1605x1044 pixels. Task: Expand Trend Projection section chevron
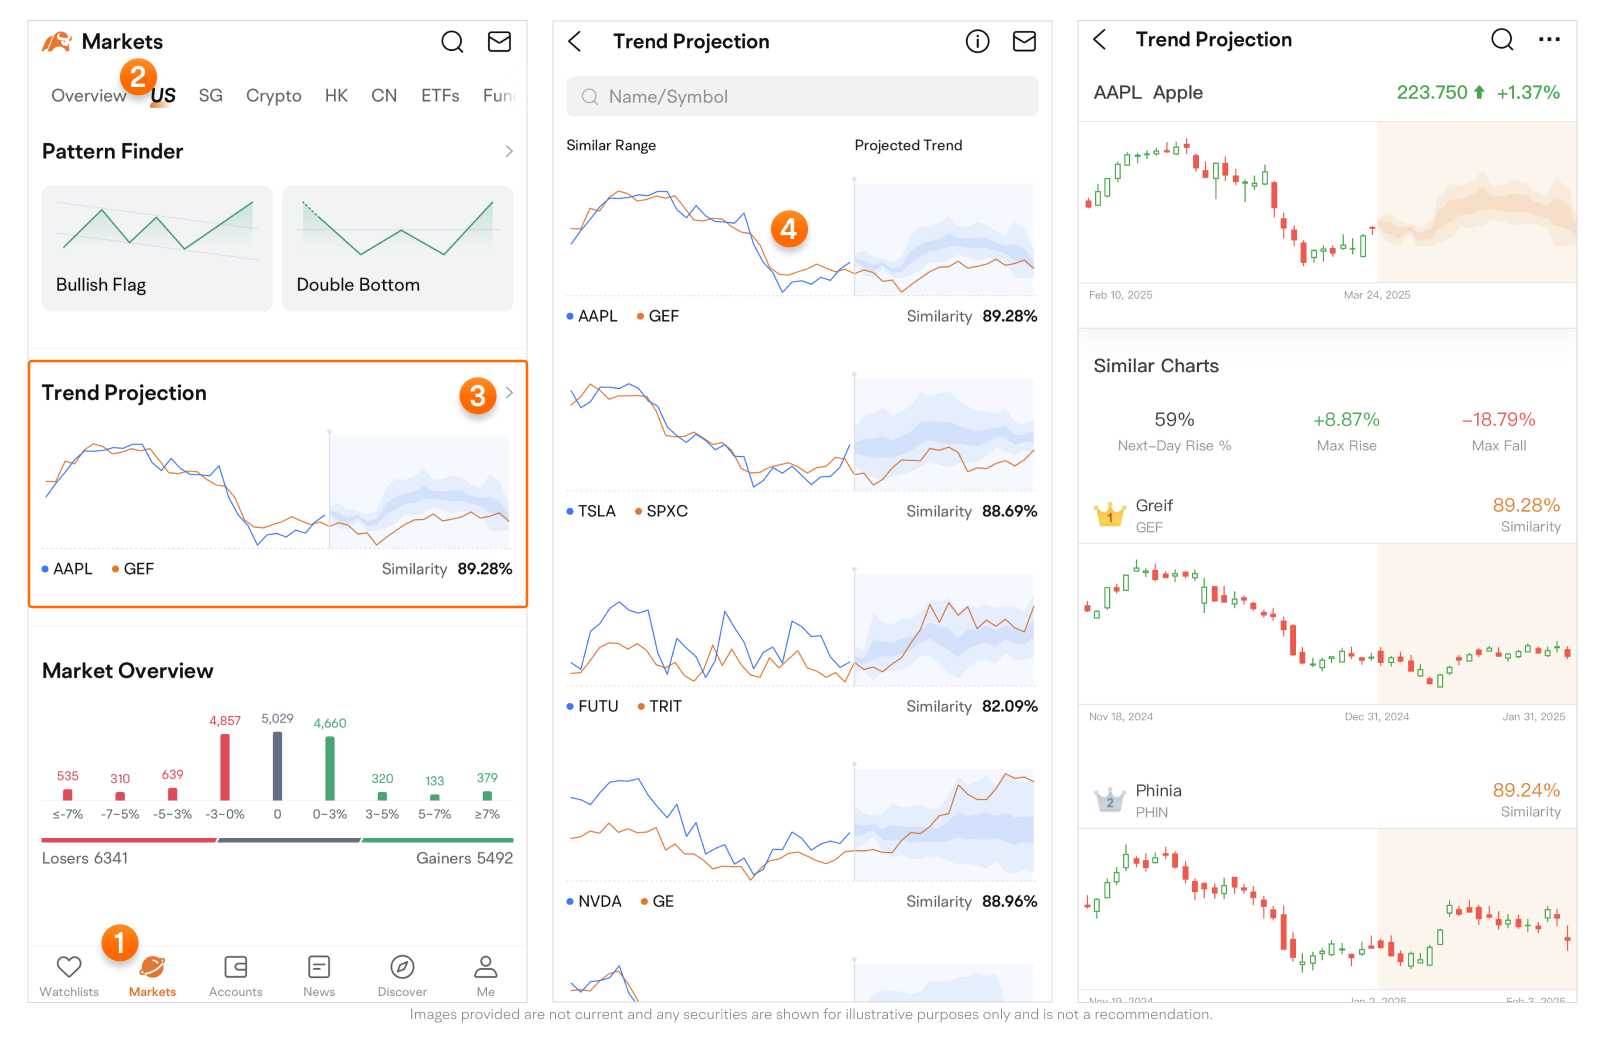coord(509,393)
